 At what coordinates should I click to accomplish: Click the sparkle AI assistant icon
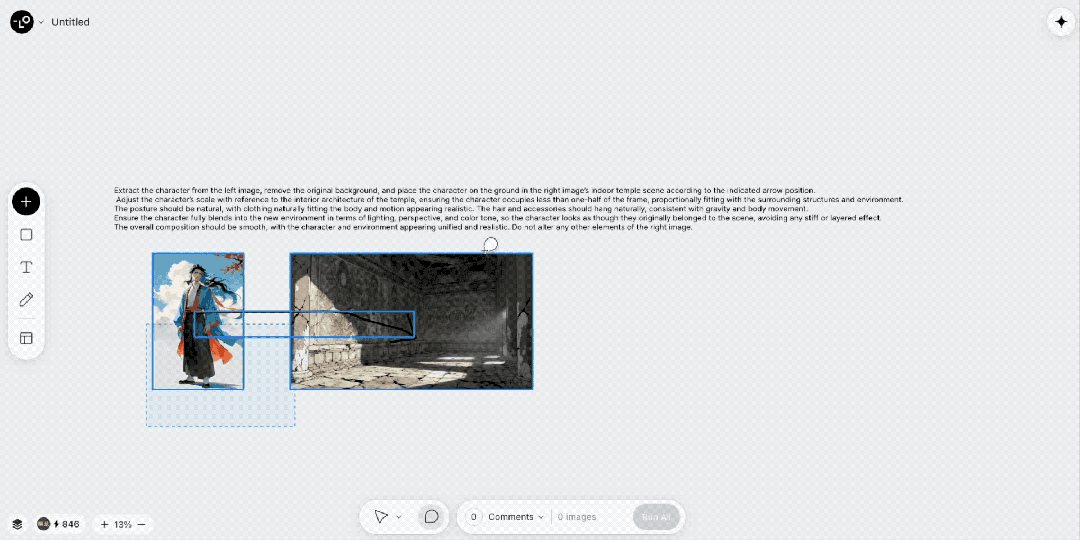(x=1060, y=22)
